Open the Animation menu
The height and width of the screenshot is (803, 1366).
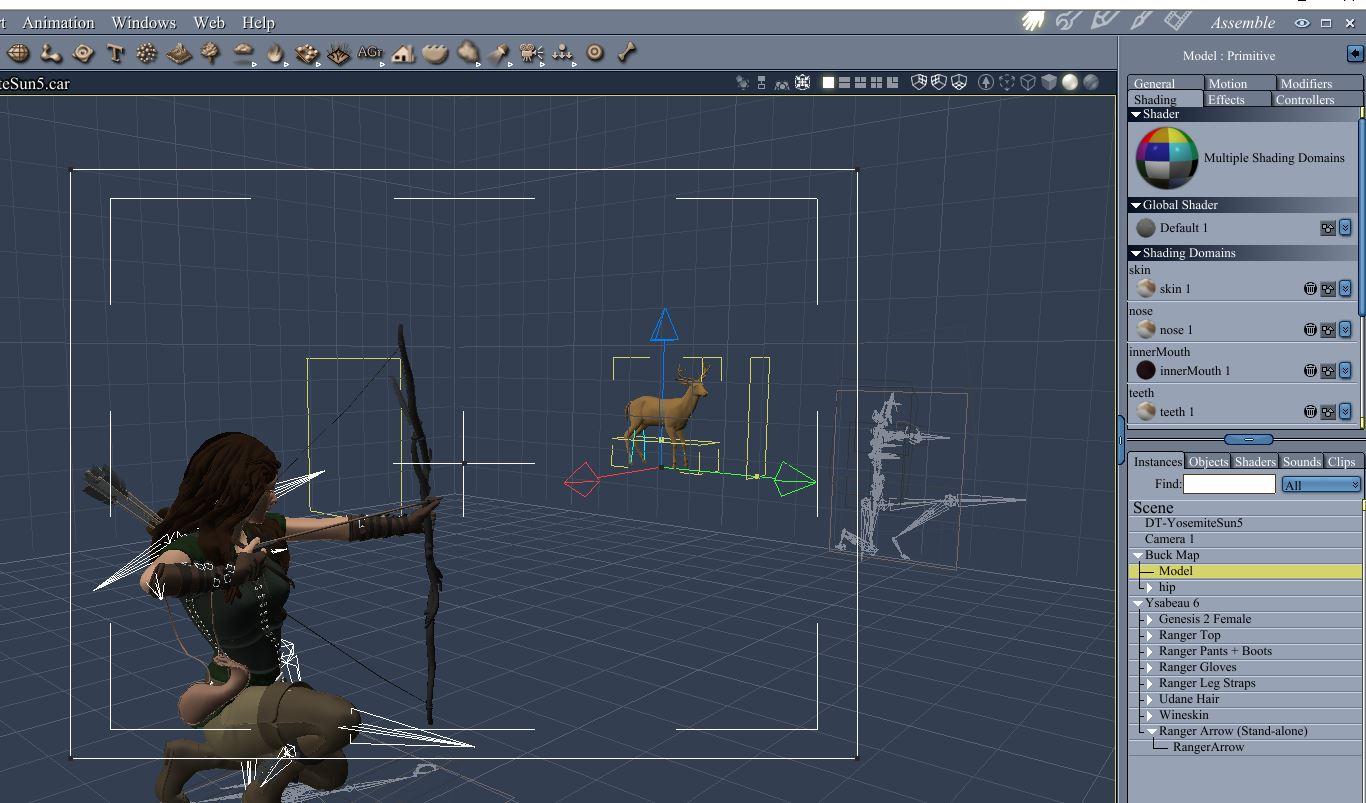click(x=58, y=22)
